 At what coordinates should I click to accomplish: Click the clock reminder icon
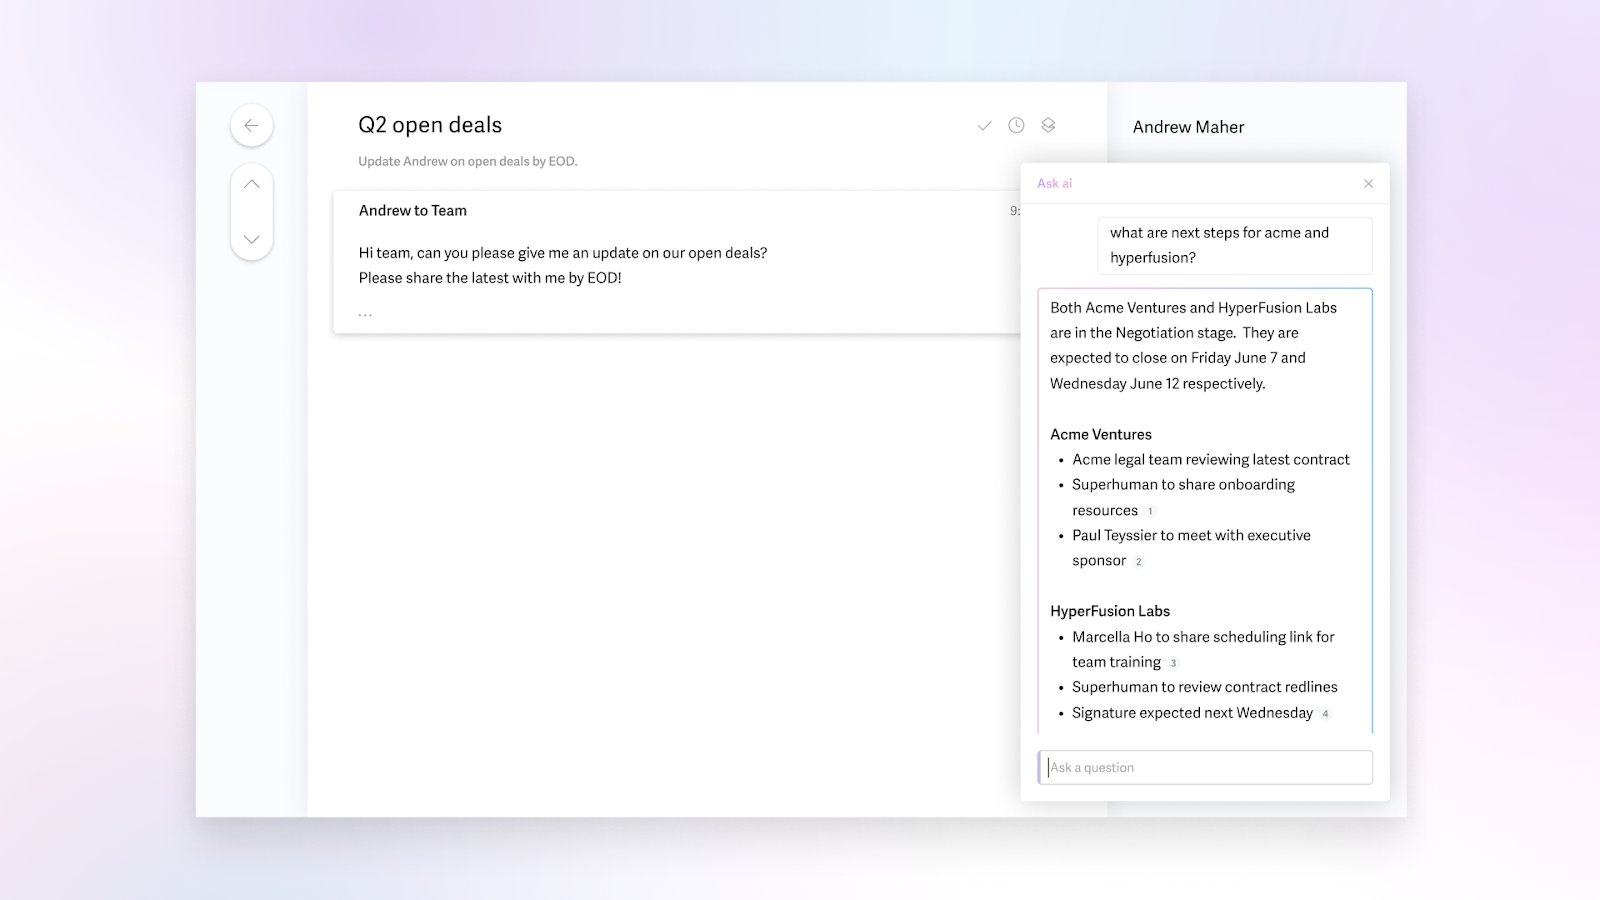(x=1016, y=125)
